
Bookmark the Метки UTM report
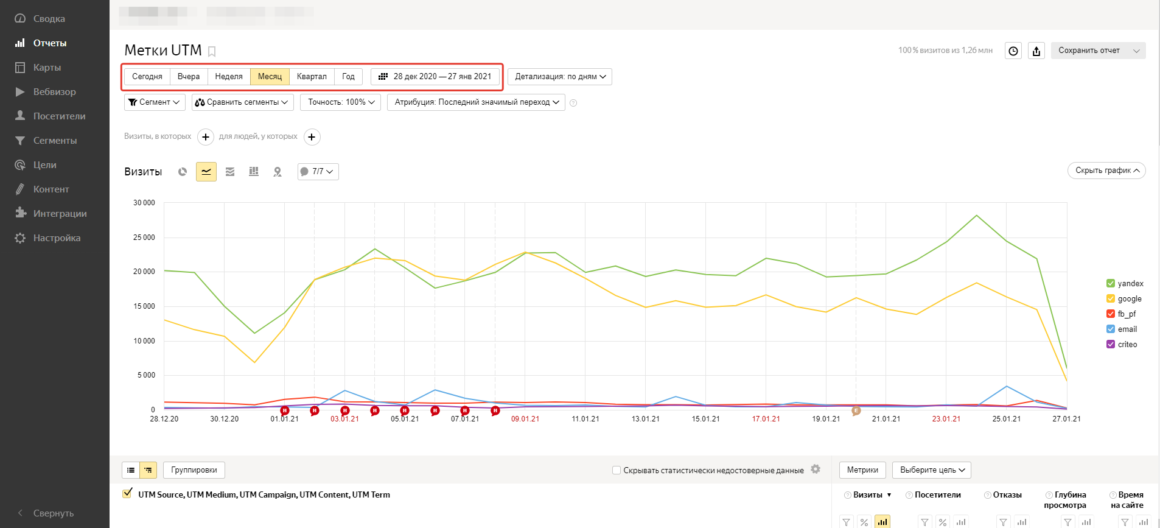tap(211, 51)
